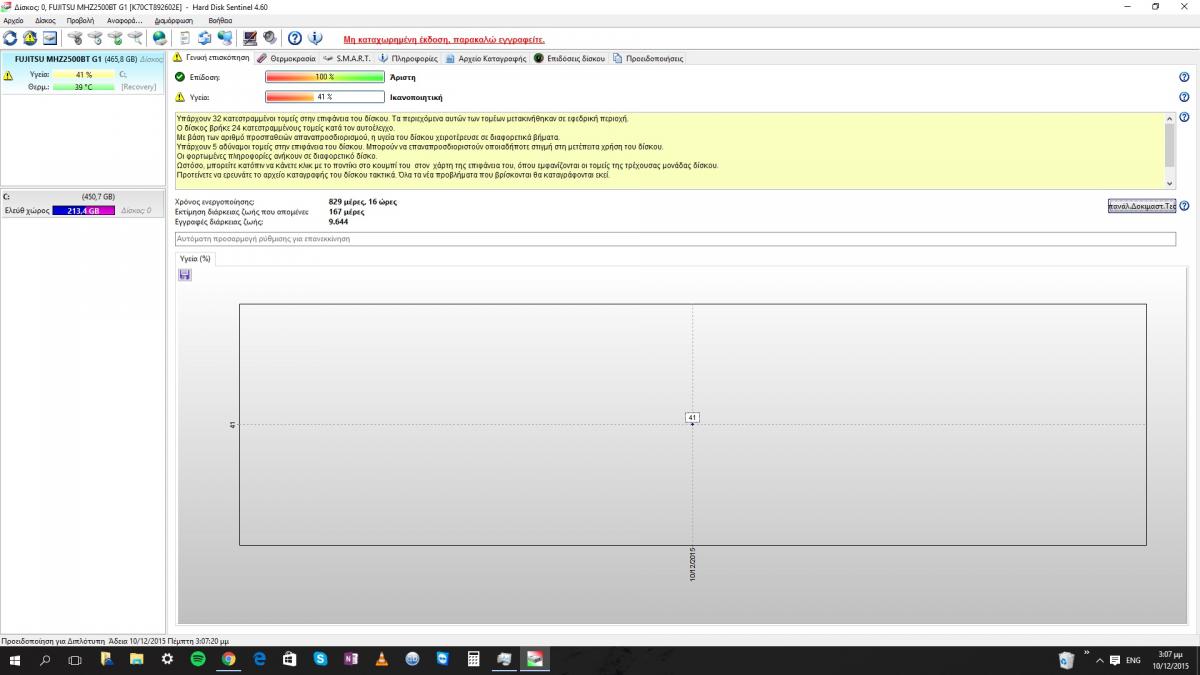Select the Υγεία (%) chart tab
The width and height of the screenshot is (1200, 675).
click(194, 259)
